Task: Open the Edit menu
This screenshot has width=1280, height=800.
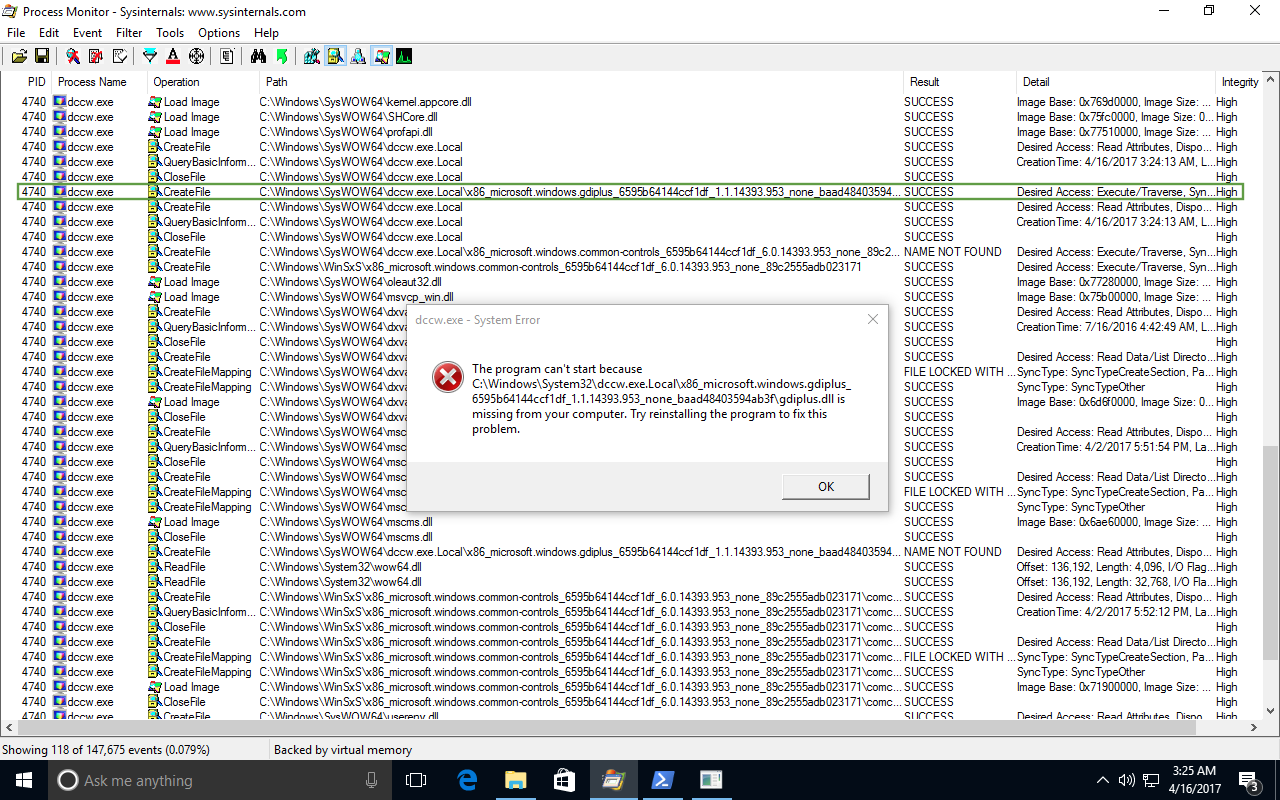Action: [x=49, y=33]
